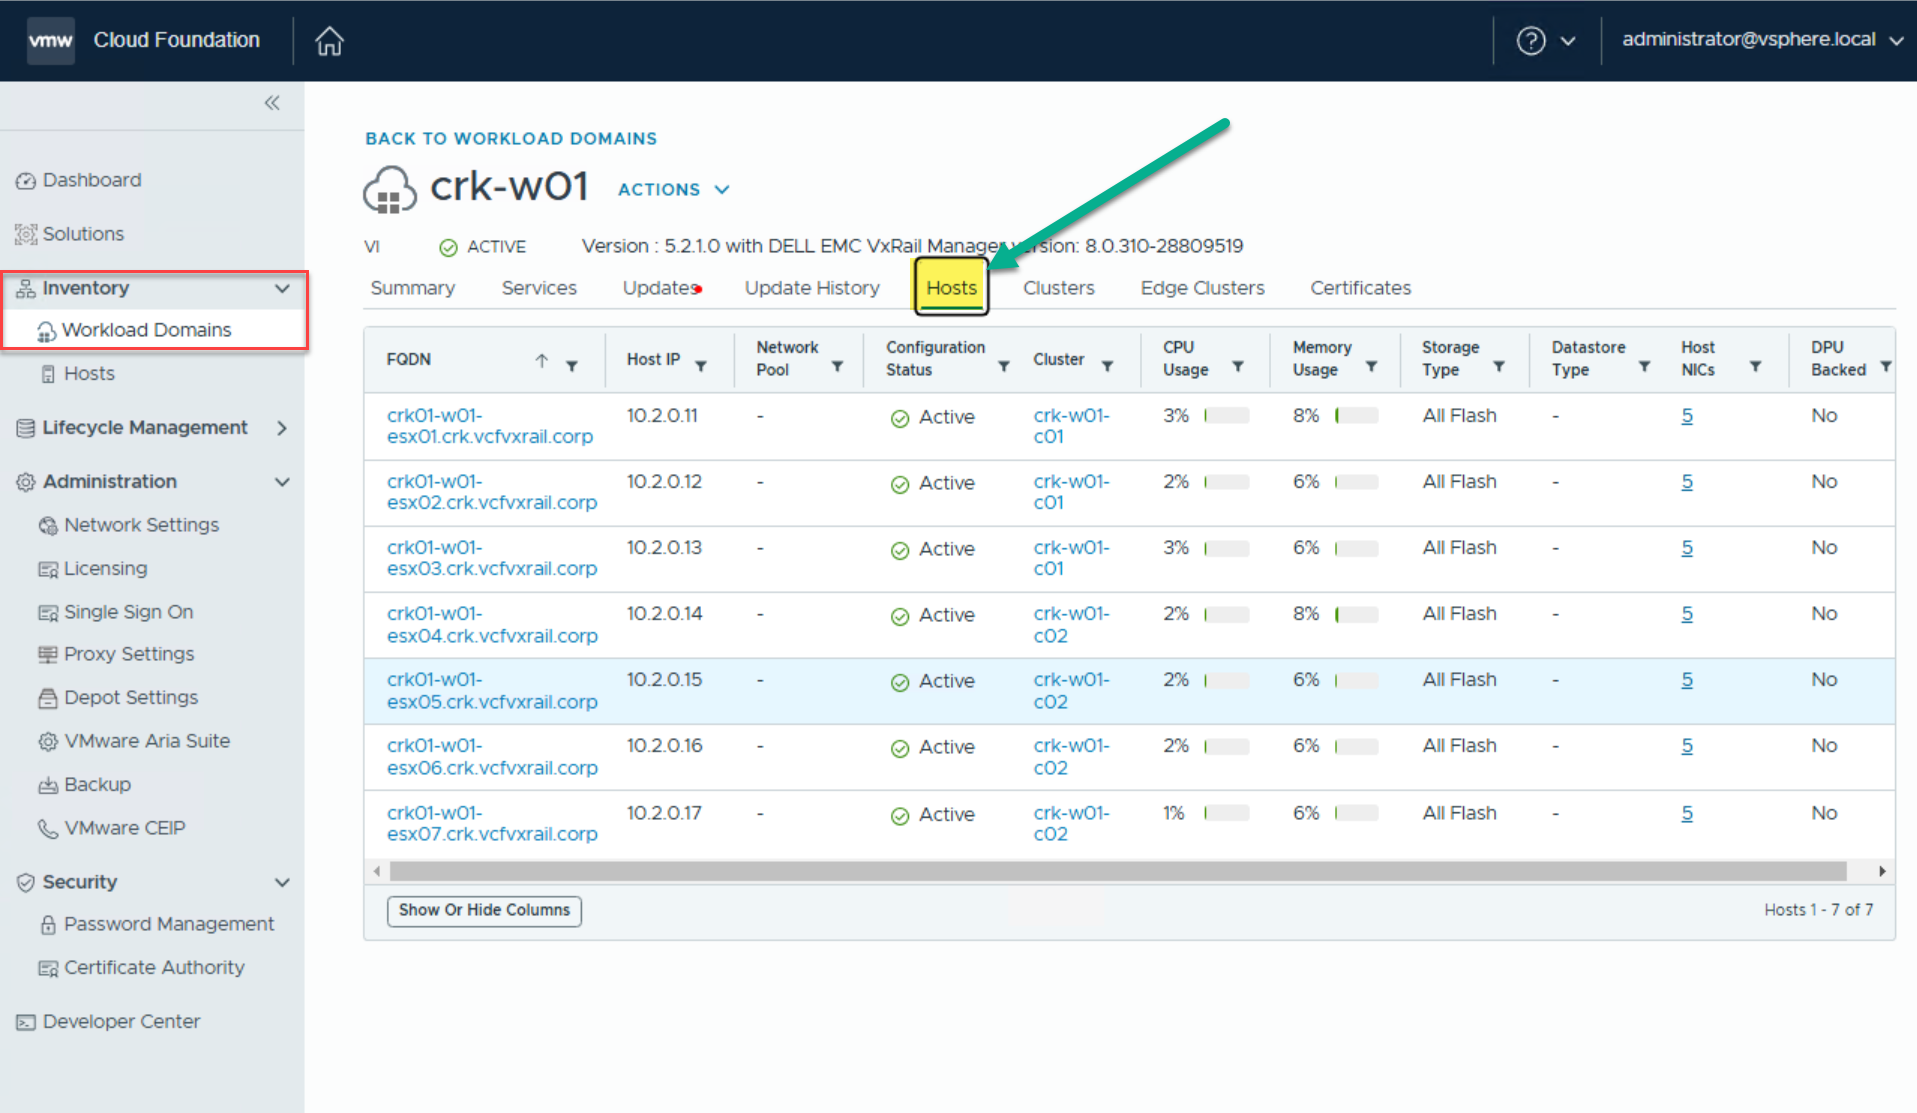The image size is (1917, 1113).
Task: Open Password Management in sidebar
Action: coord(168,924)
